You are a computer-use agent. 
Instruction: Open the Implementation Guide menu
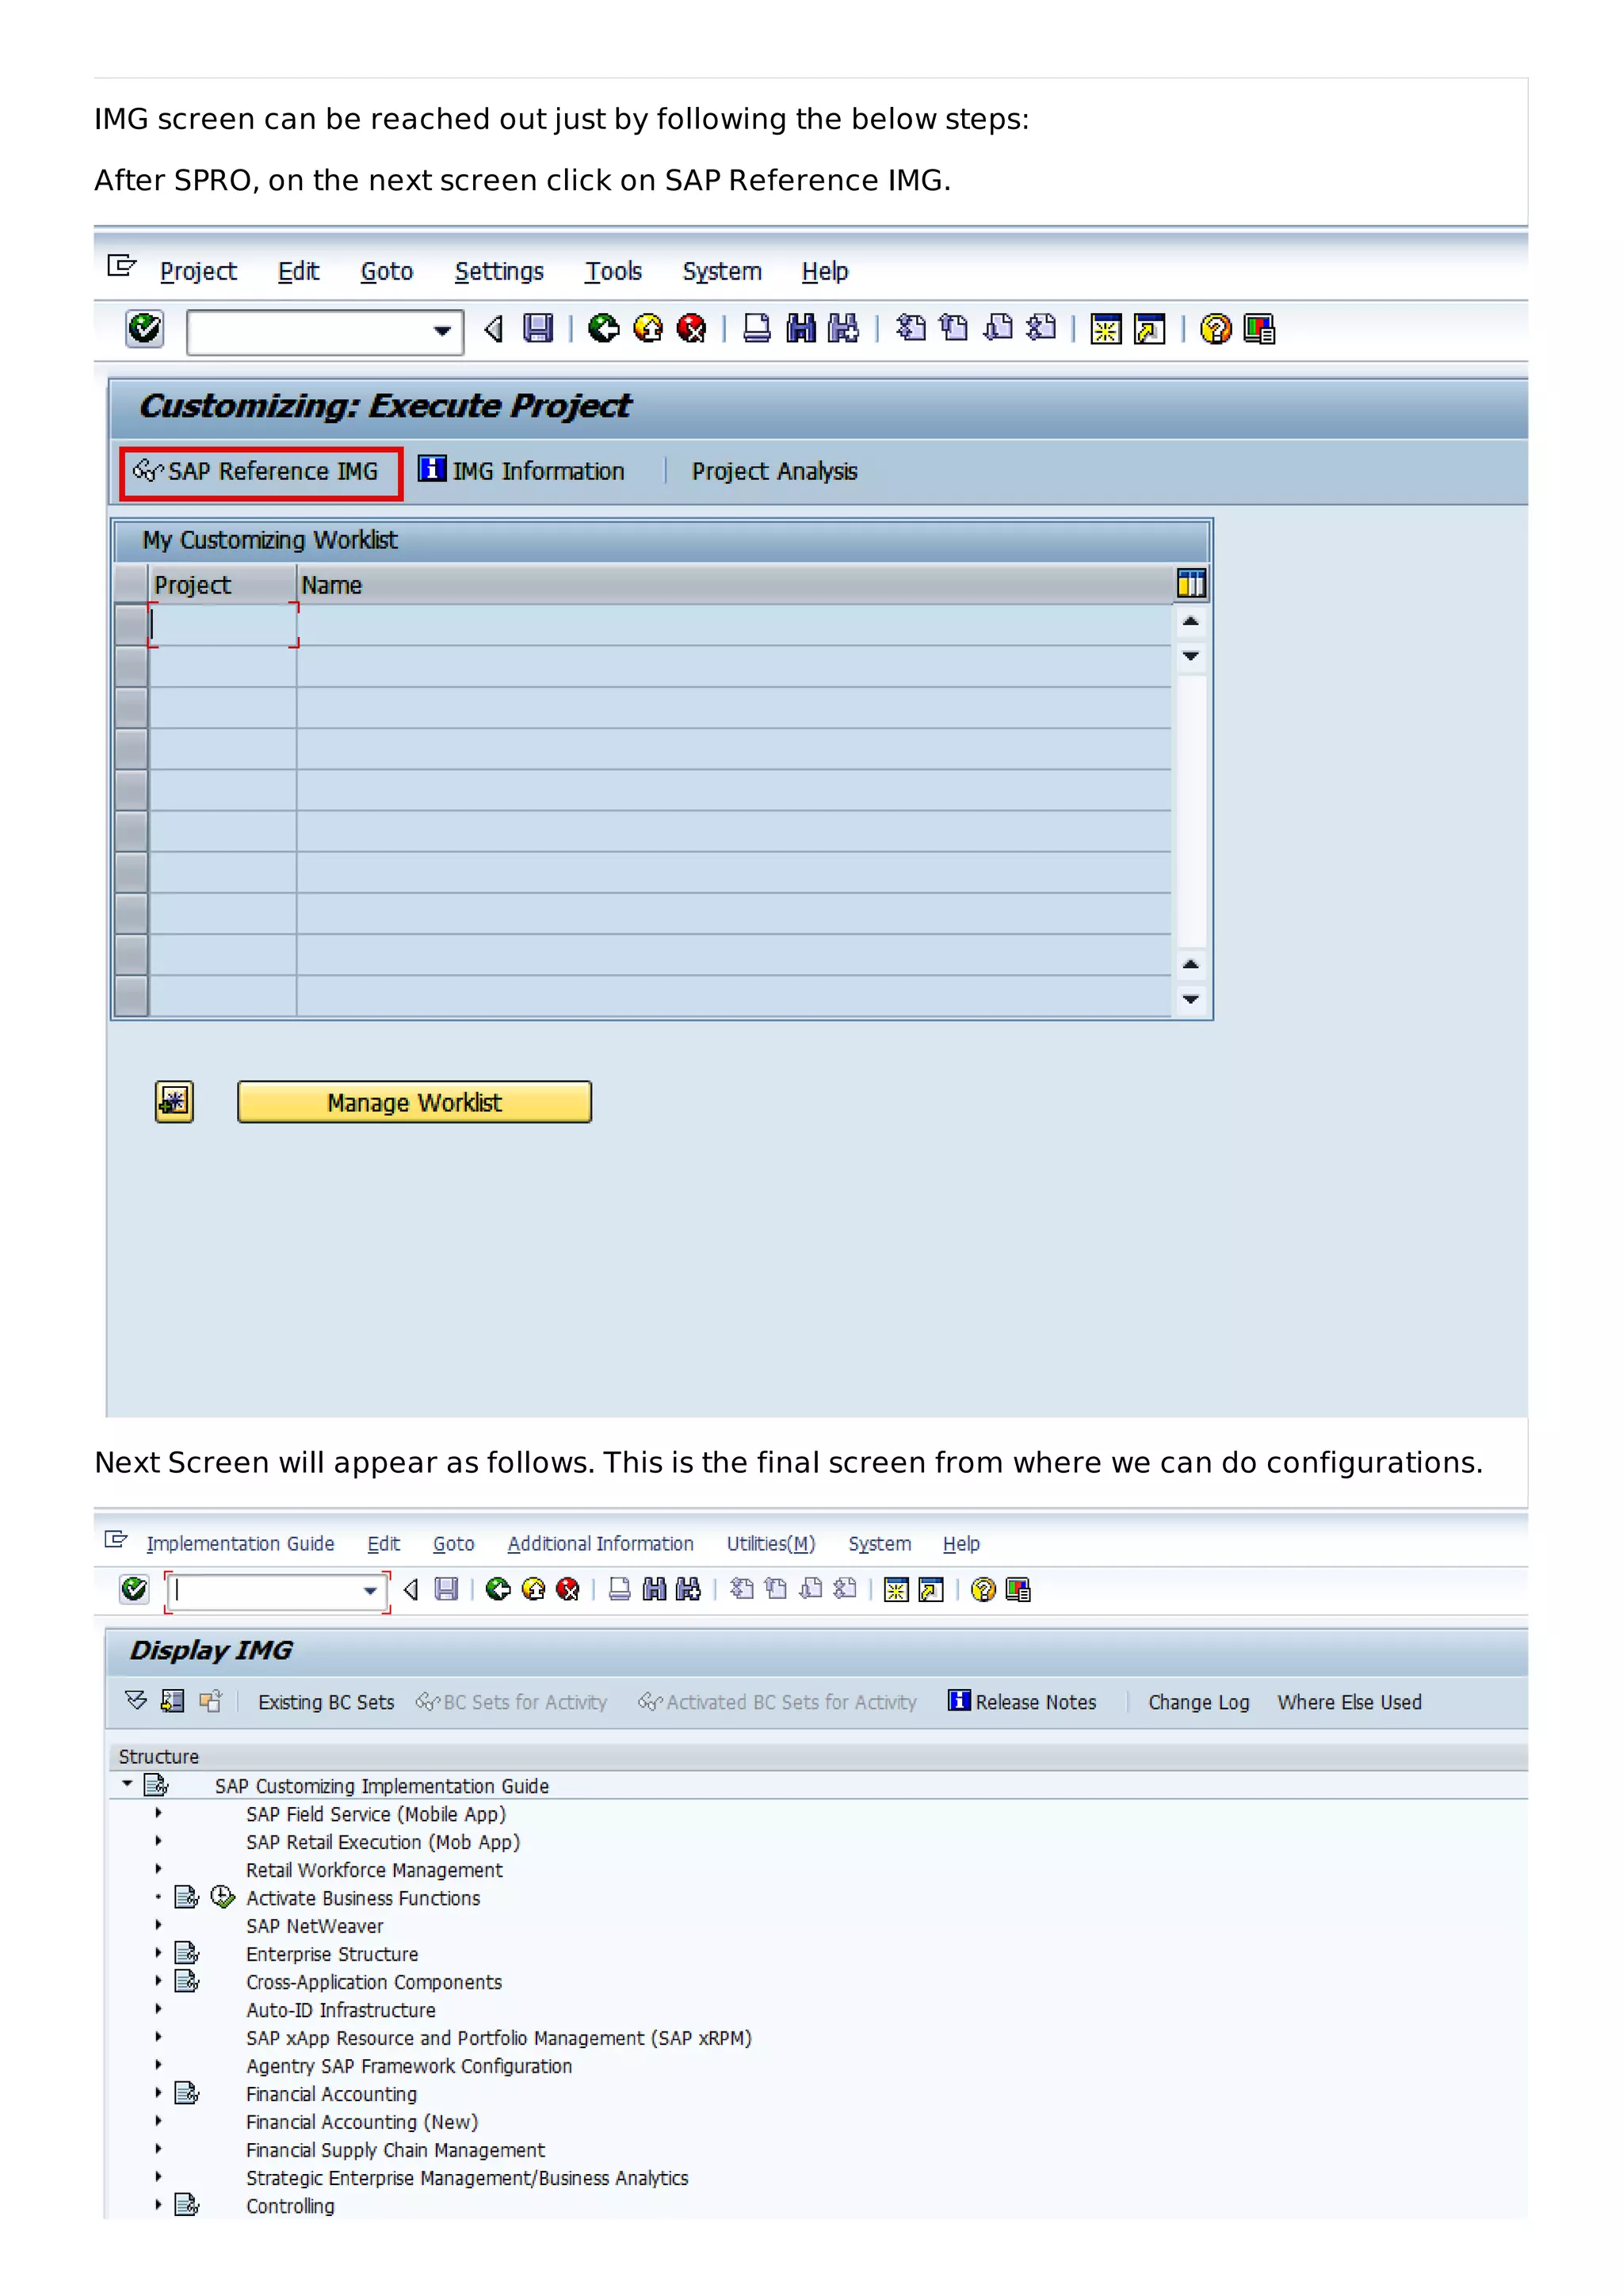[x=240, y=1543]
